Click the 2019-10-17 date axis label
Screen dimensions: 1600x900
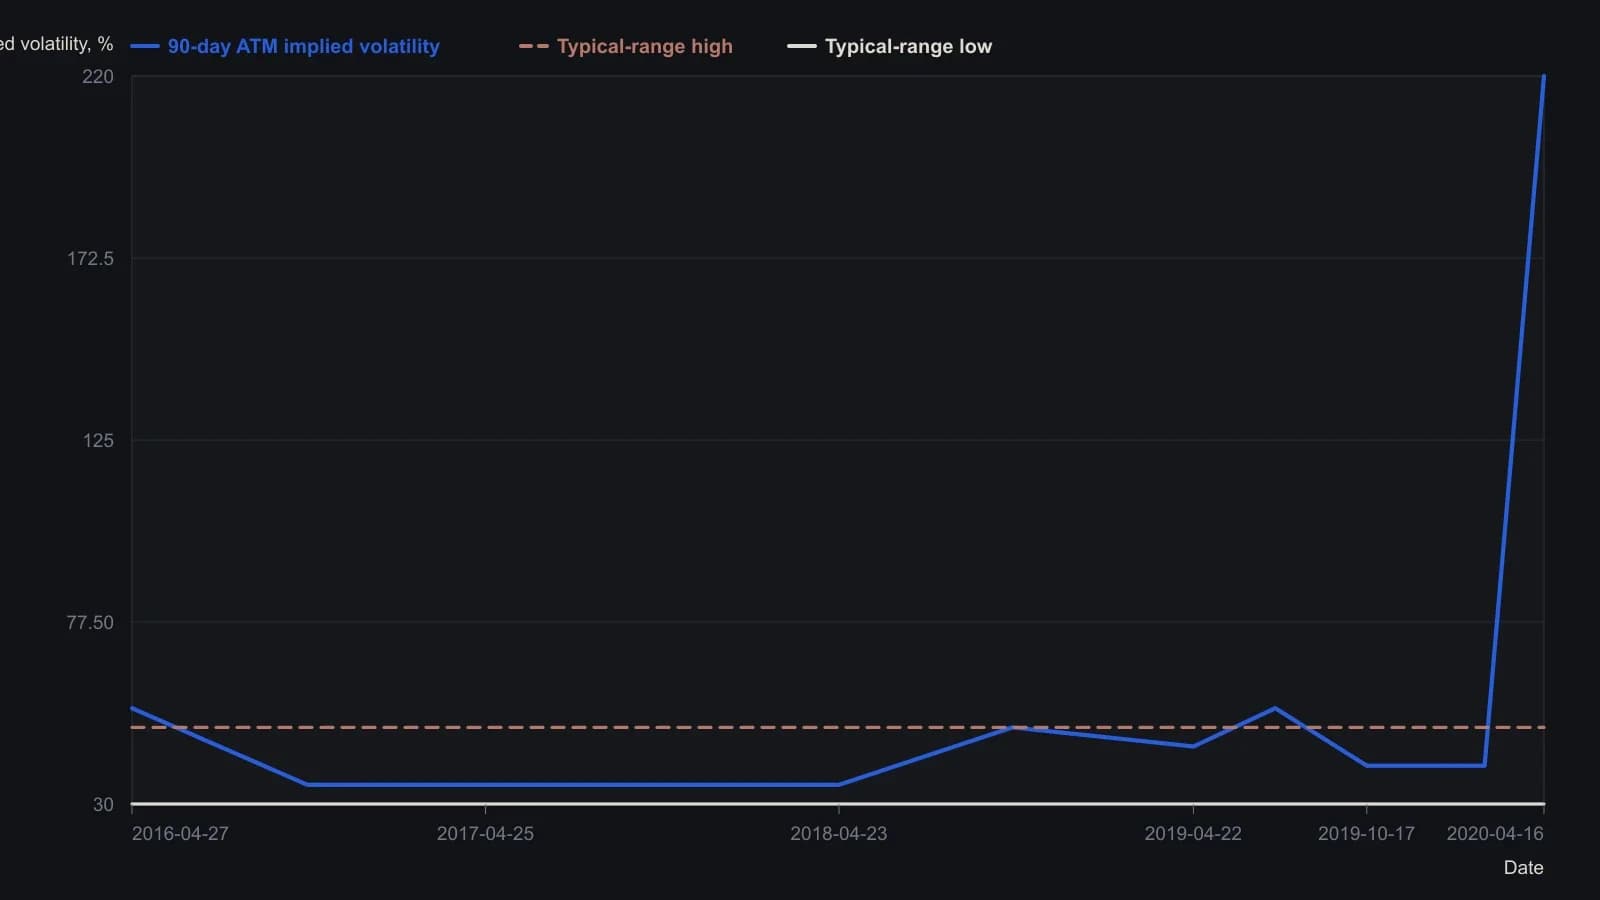click(x=1366, y=834)
